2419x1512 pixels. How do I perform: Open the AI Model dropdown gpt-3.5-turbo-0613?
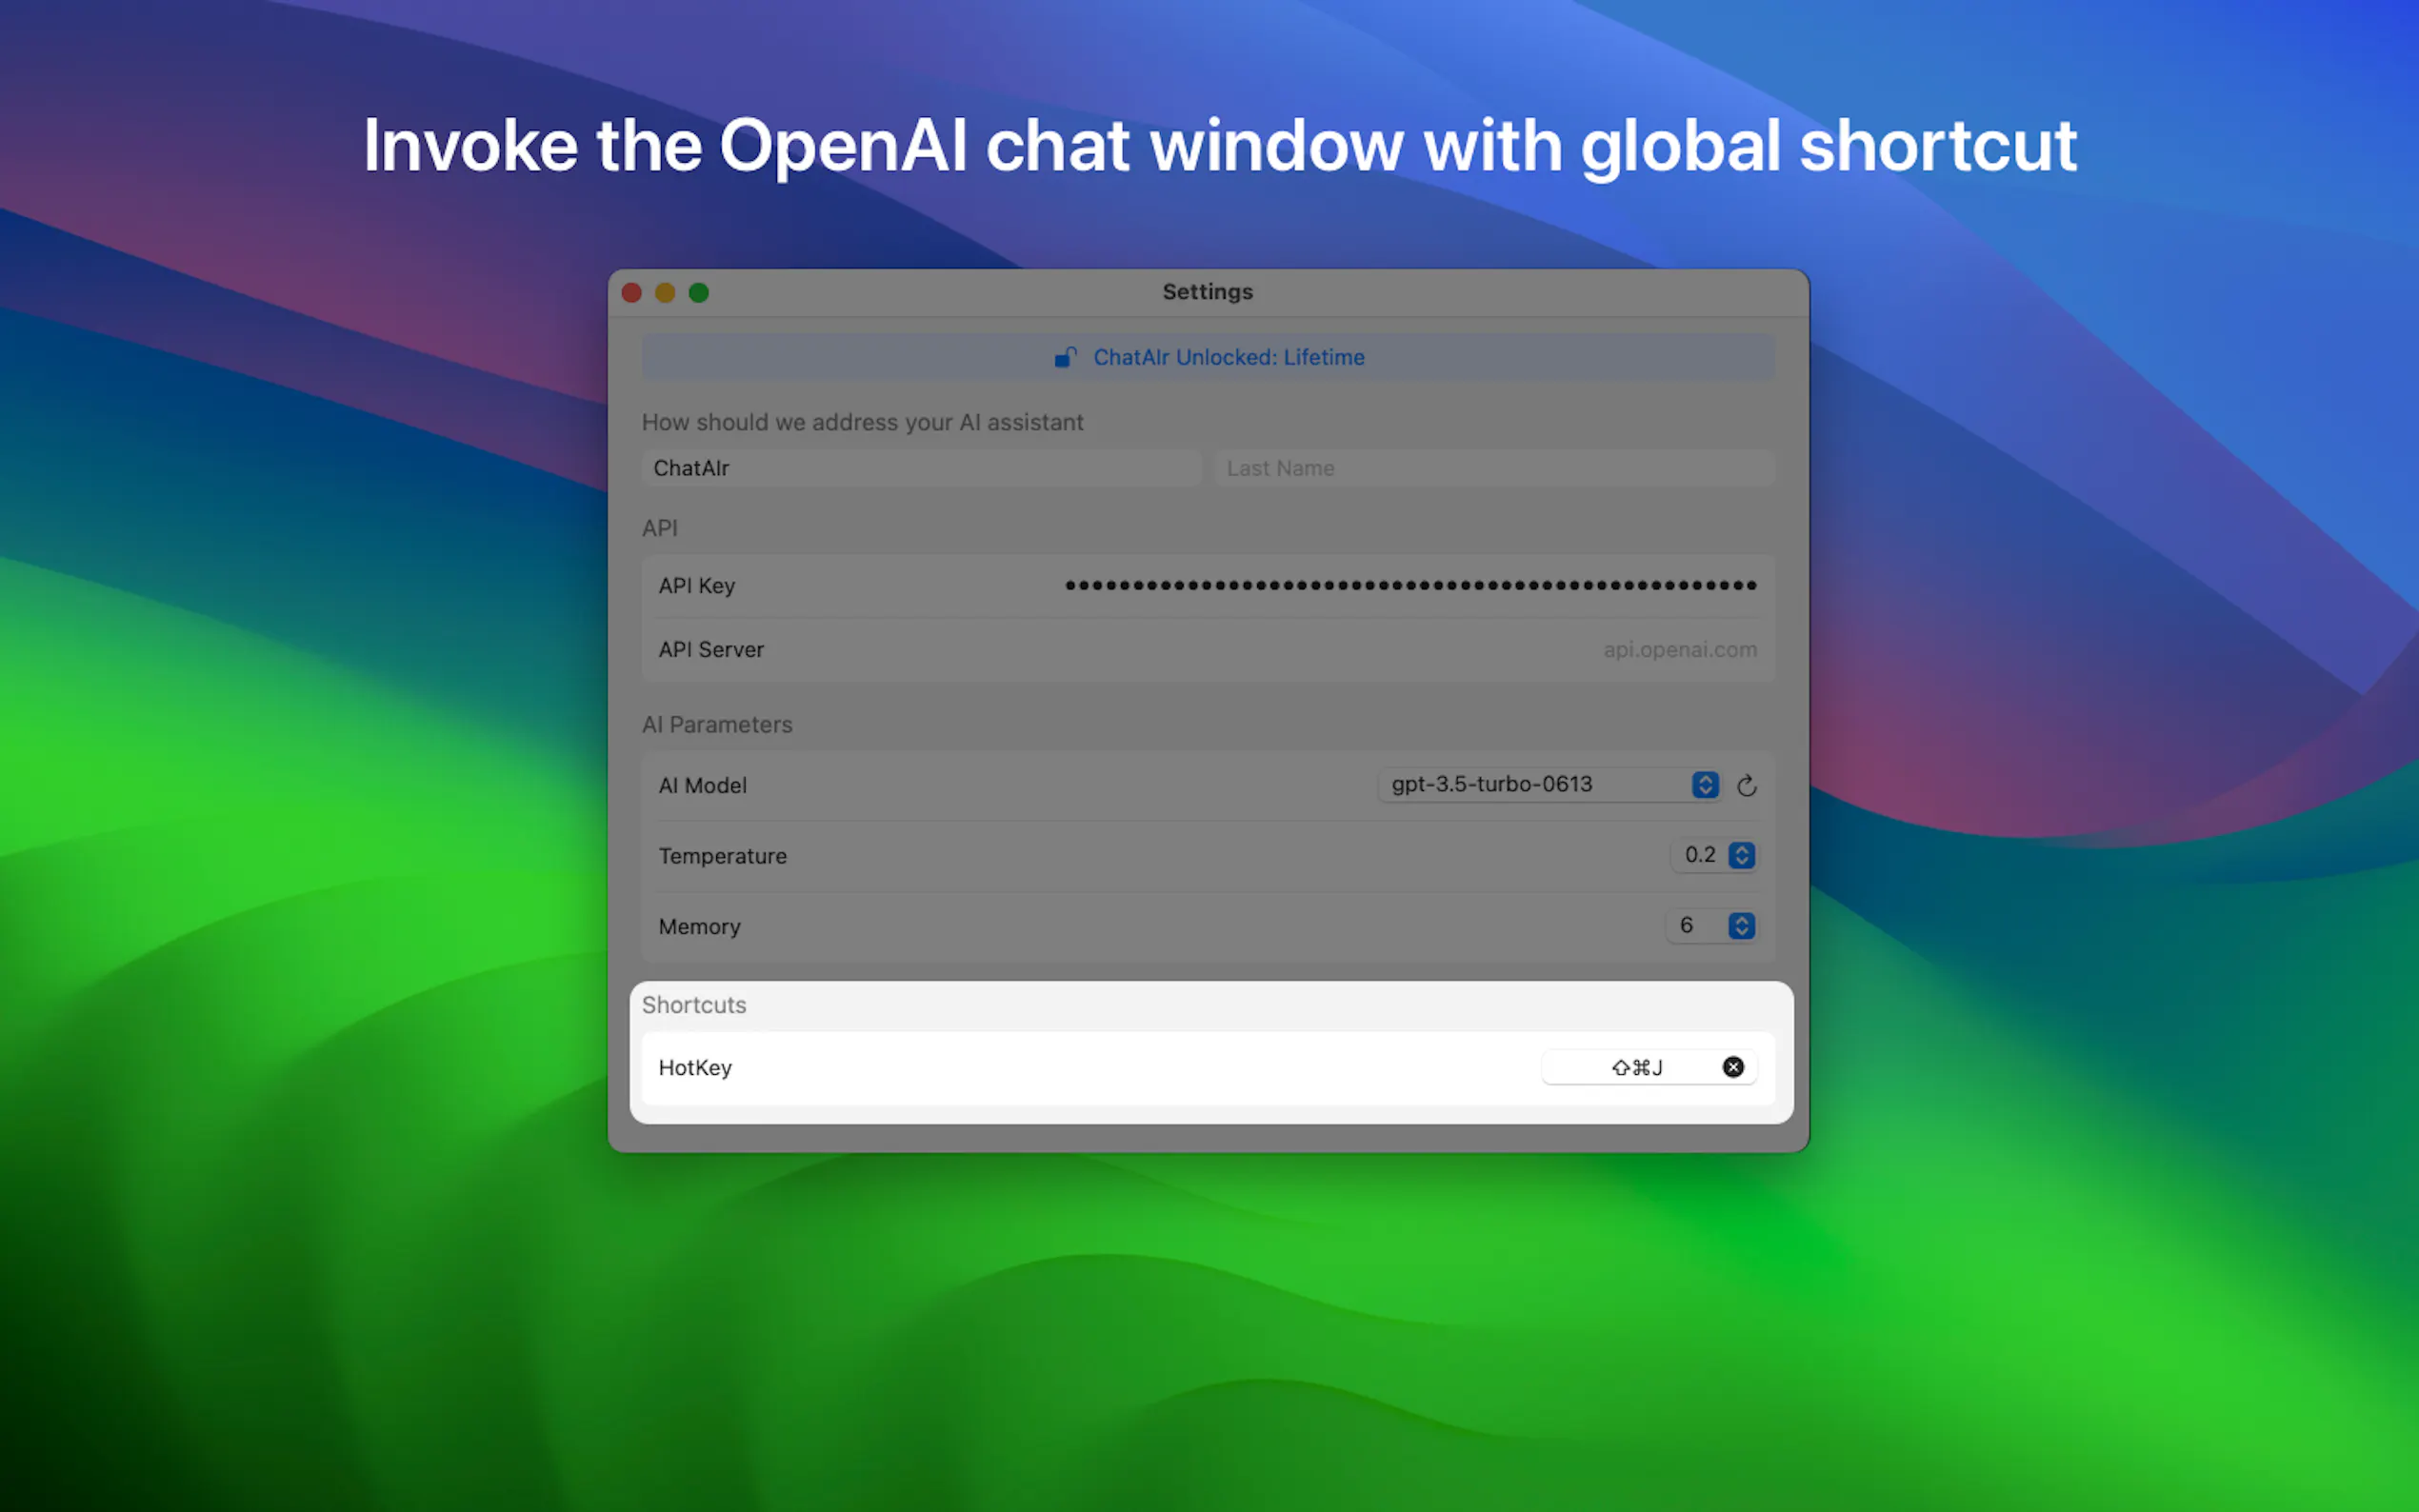[1549, 785]
